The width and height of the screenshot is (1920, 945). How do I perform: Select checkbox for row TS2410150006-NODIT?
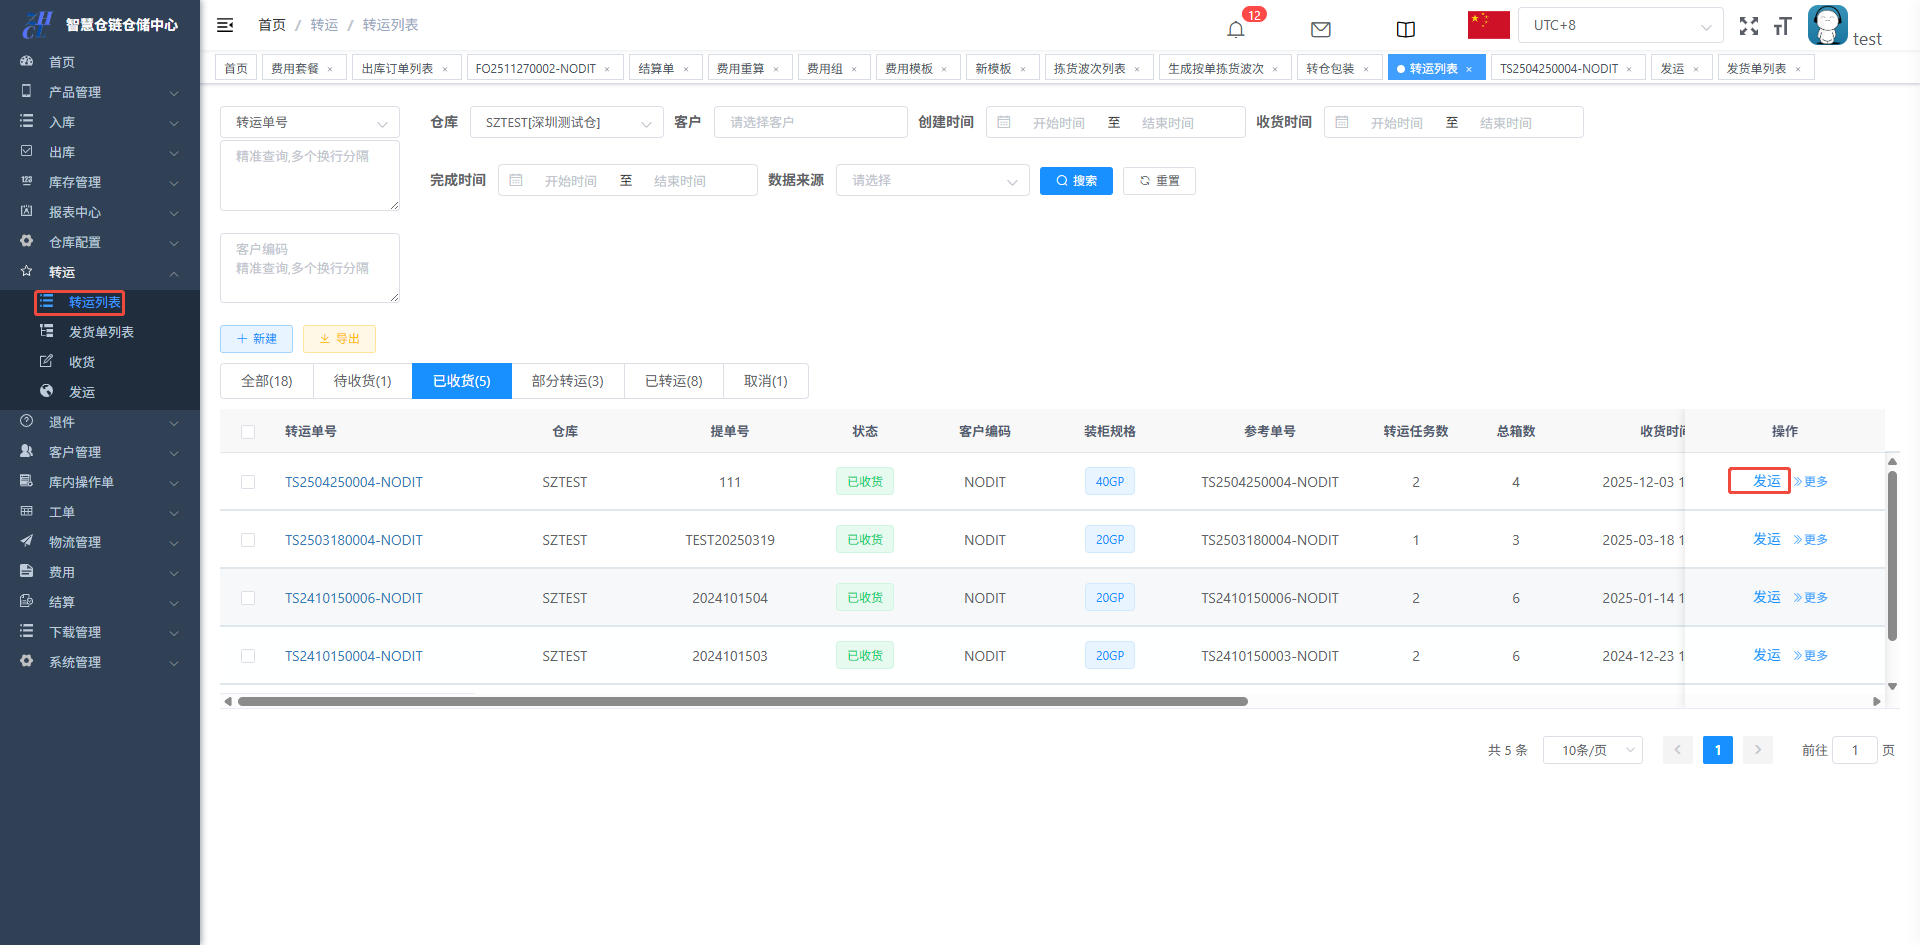click(x=248, y=598)
